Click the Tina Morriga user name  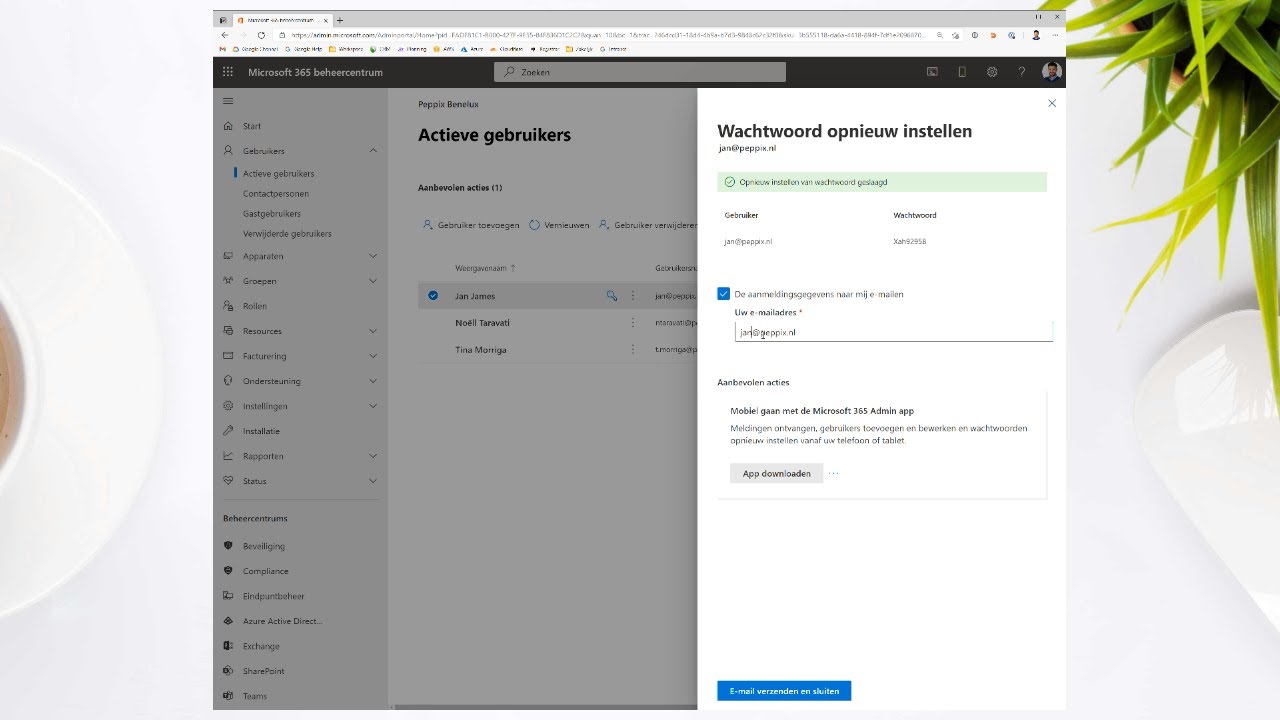click(x=481, y=350)
